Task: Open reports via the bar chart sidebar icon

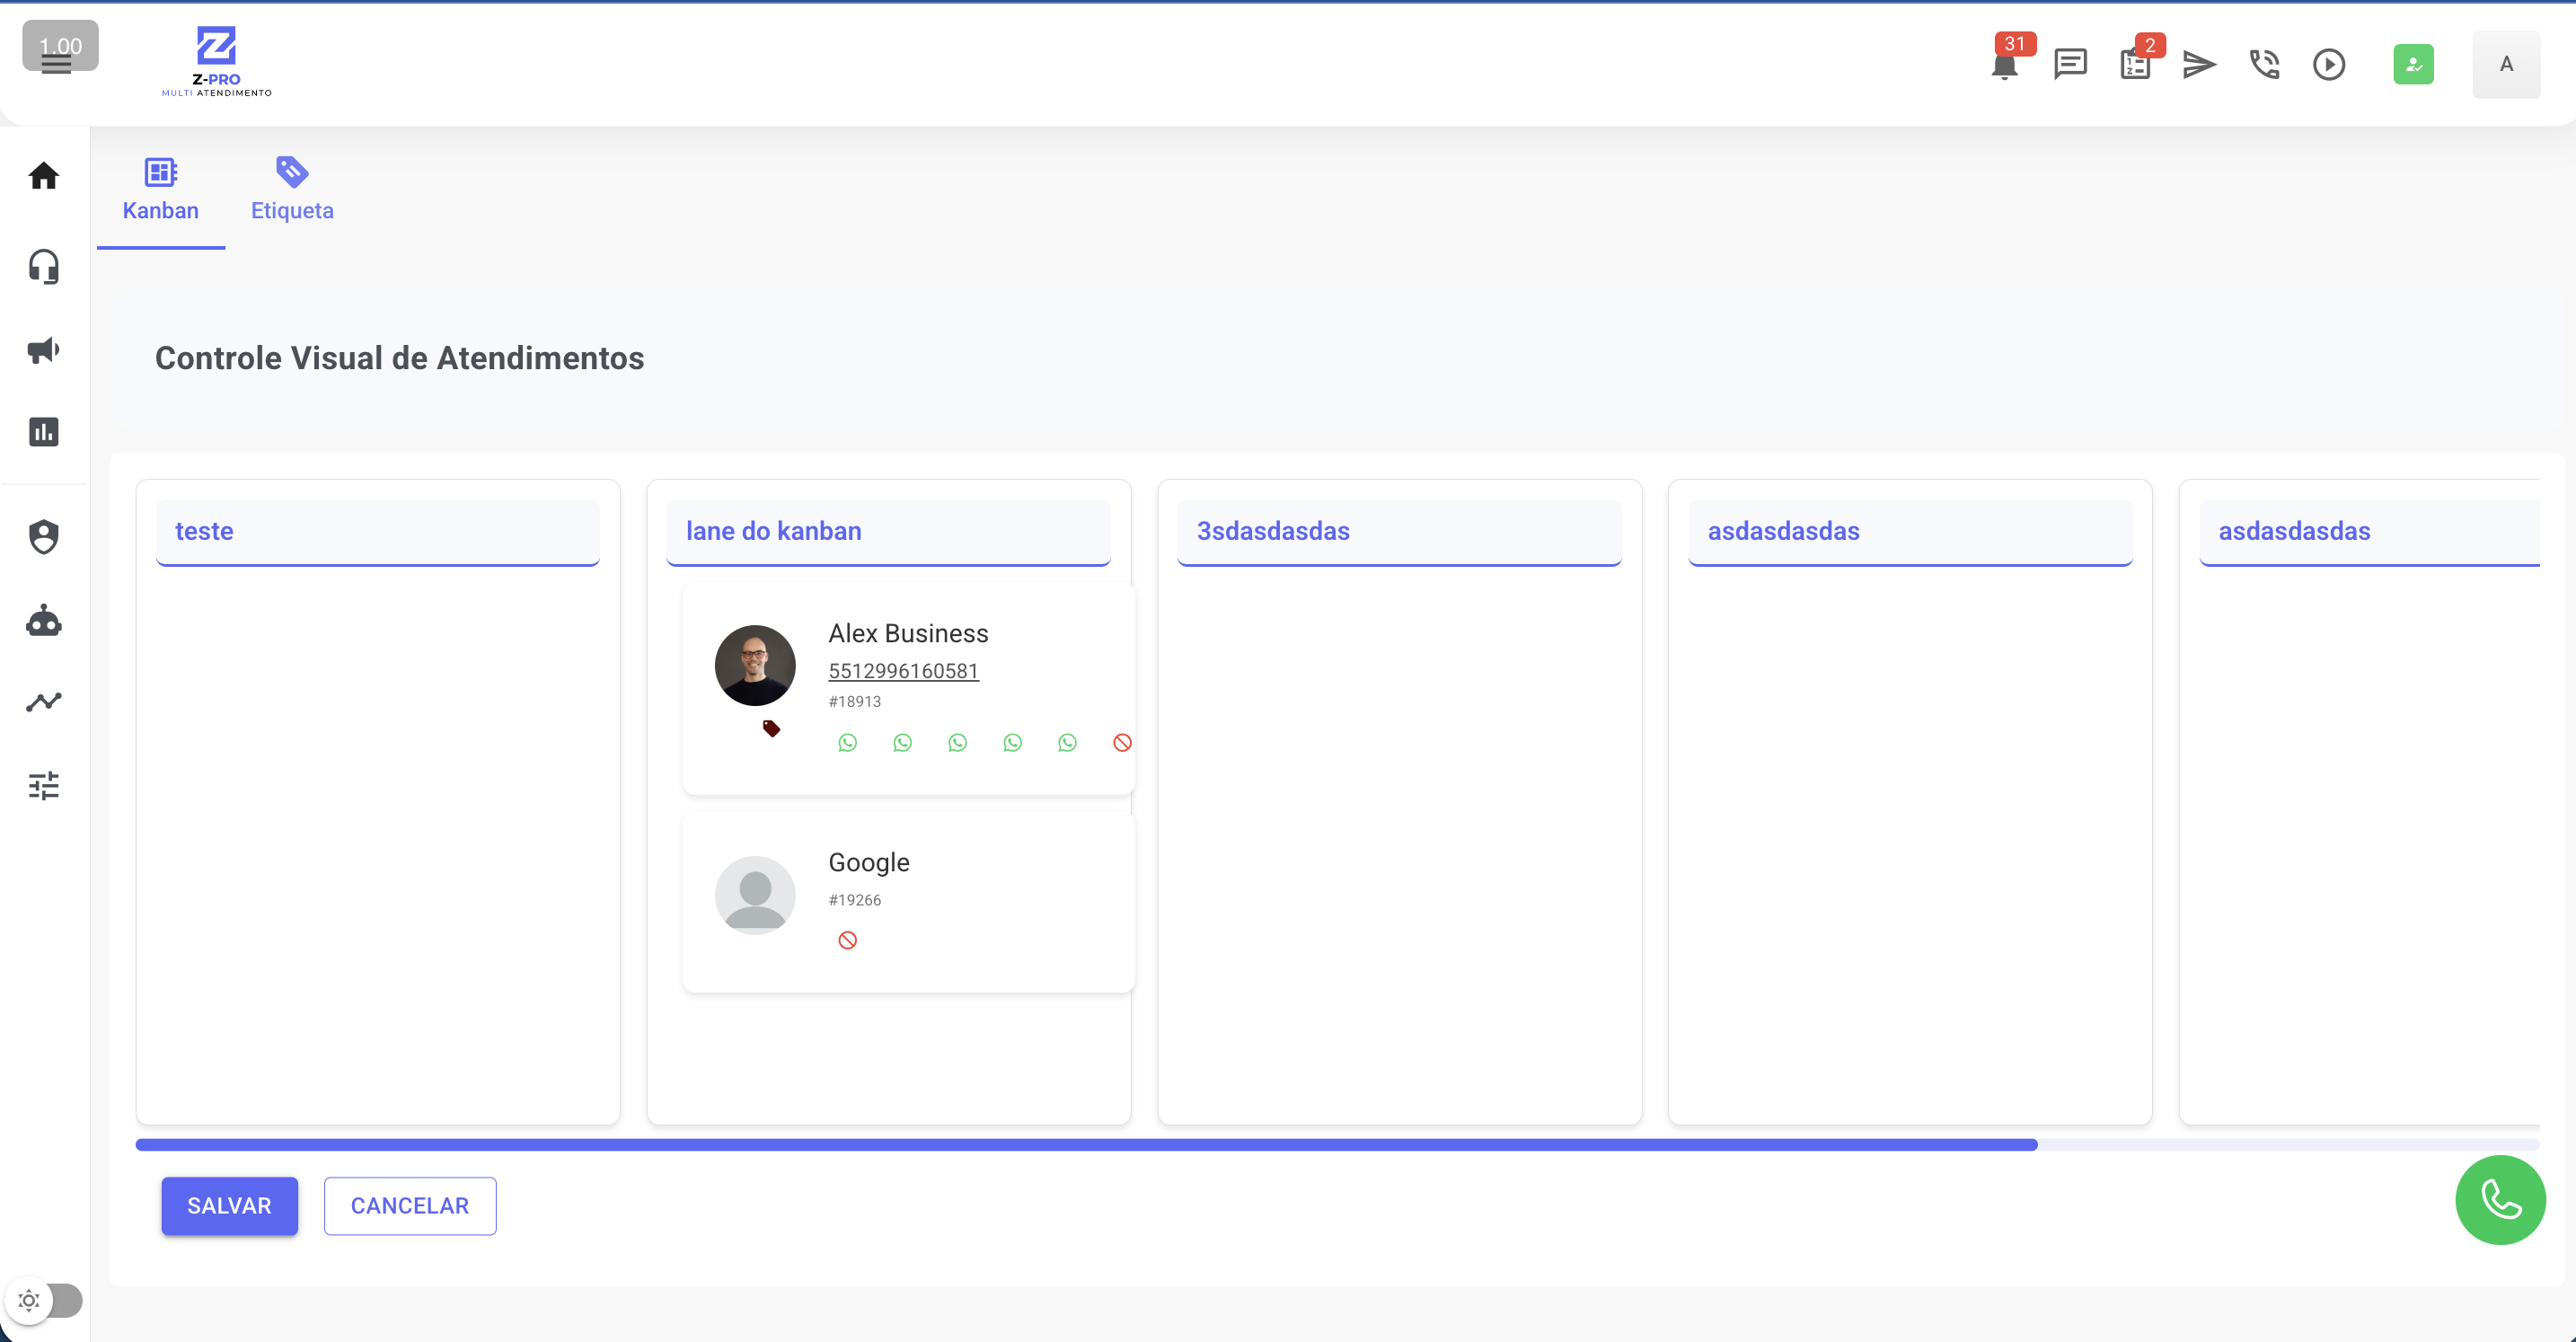Action: click(44, 431)
